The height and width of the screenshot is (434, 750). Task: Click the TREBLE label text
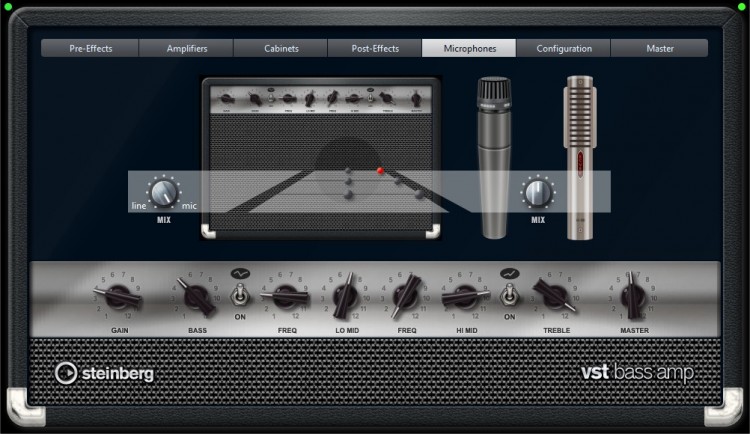tap(556, 330)
